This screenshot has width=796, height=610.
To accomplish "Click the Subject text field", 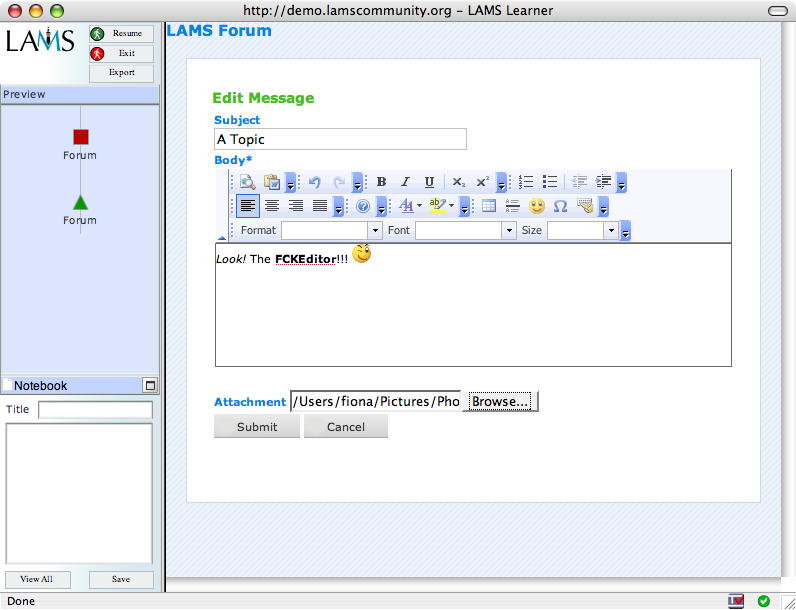I will click(x=340, y=139).
